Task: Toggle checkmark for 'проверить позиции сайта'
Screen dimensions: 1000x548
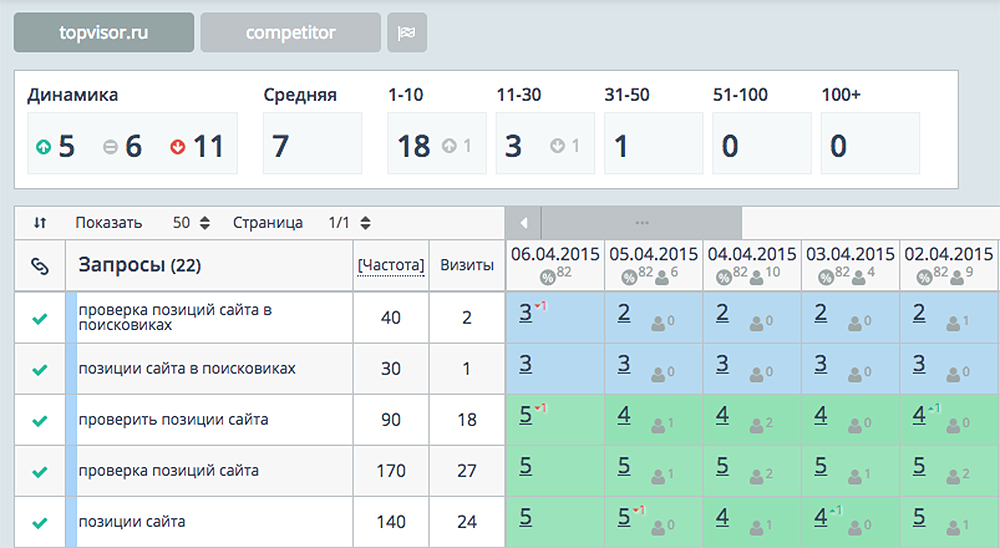Action: [40, 420]
